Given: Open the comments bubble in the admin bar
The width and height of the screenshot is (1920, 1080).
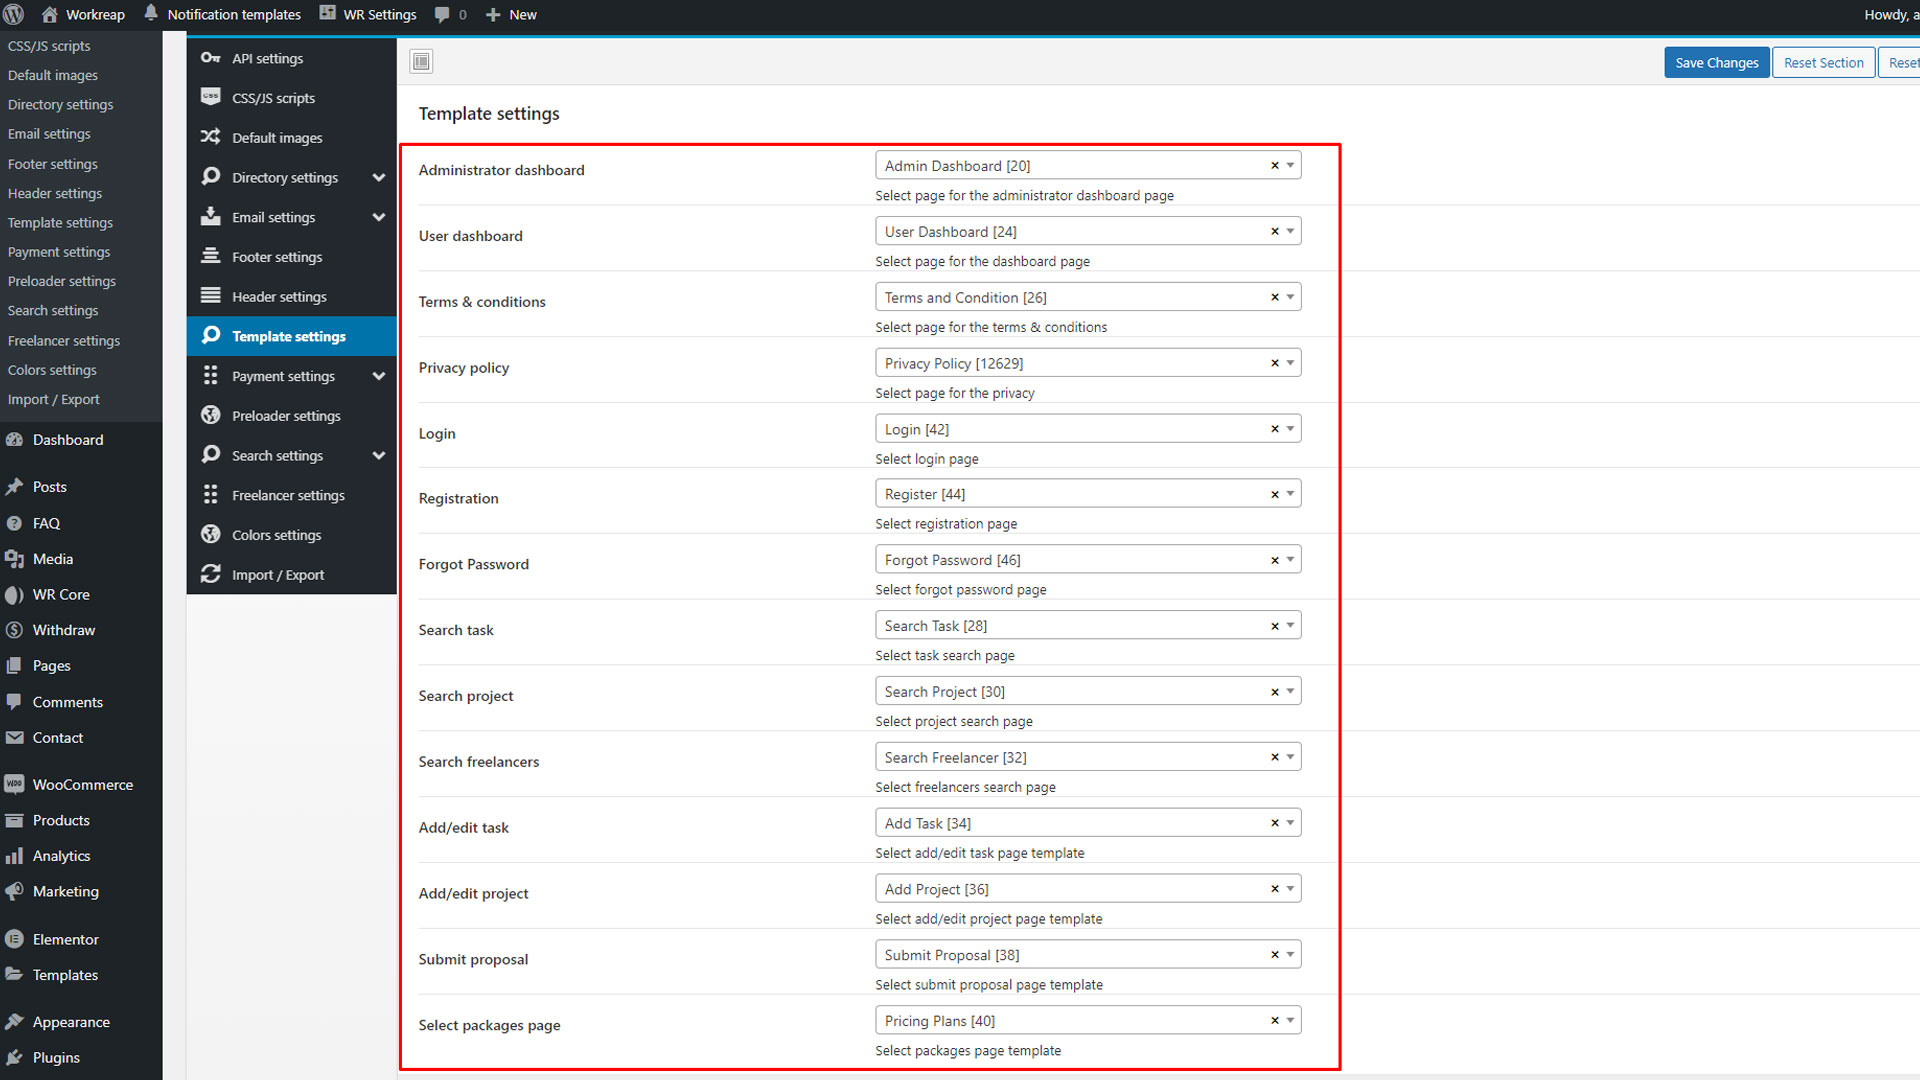Looking at the screenshot, I should 442,14.
